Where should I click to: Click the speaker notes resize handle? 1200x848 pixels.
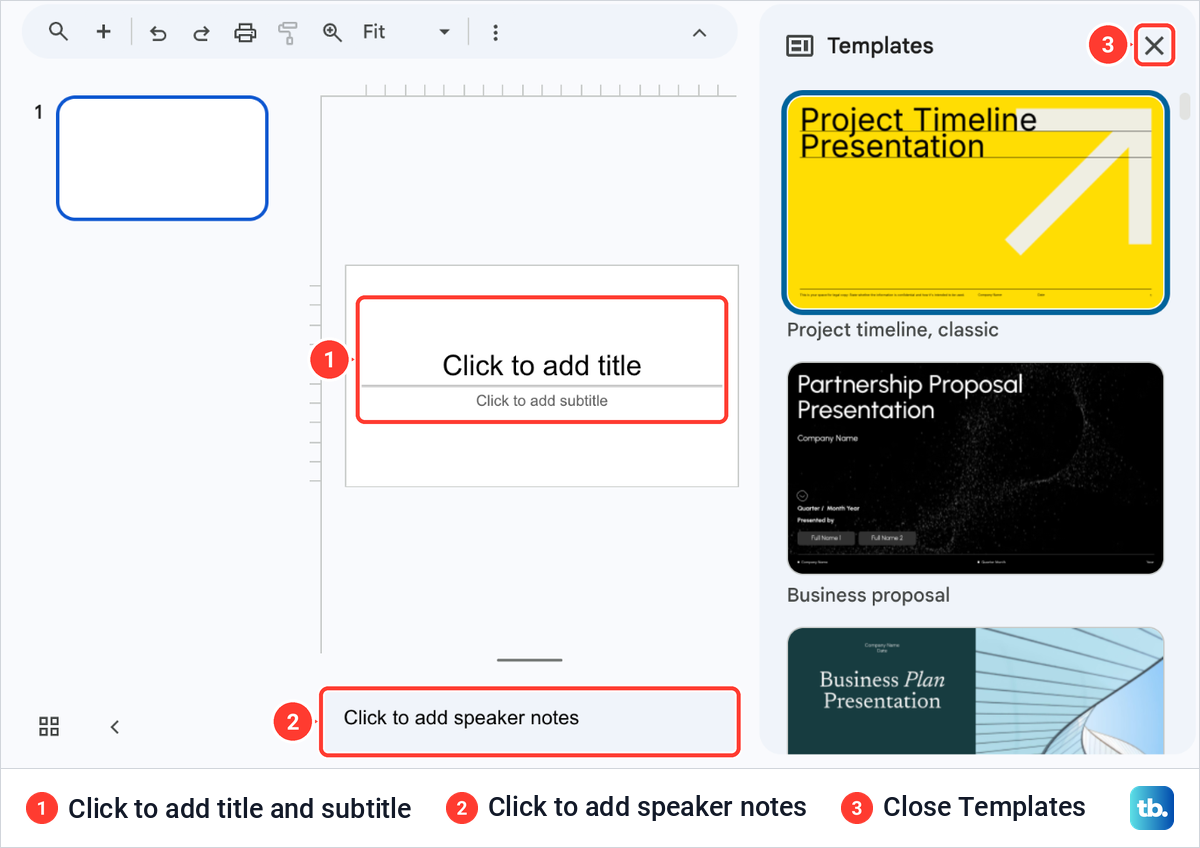(x=530, y=660)
